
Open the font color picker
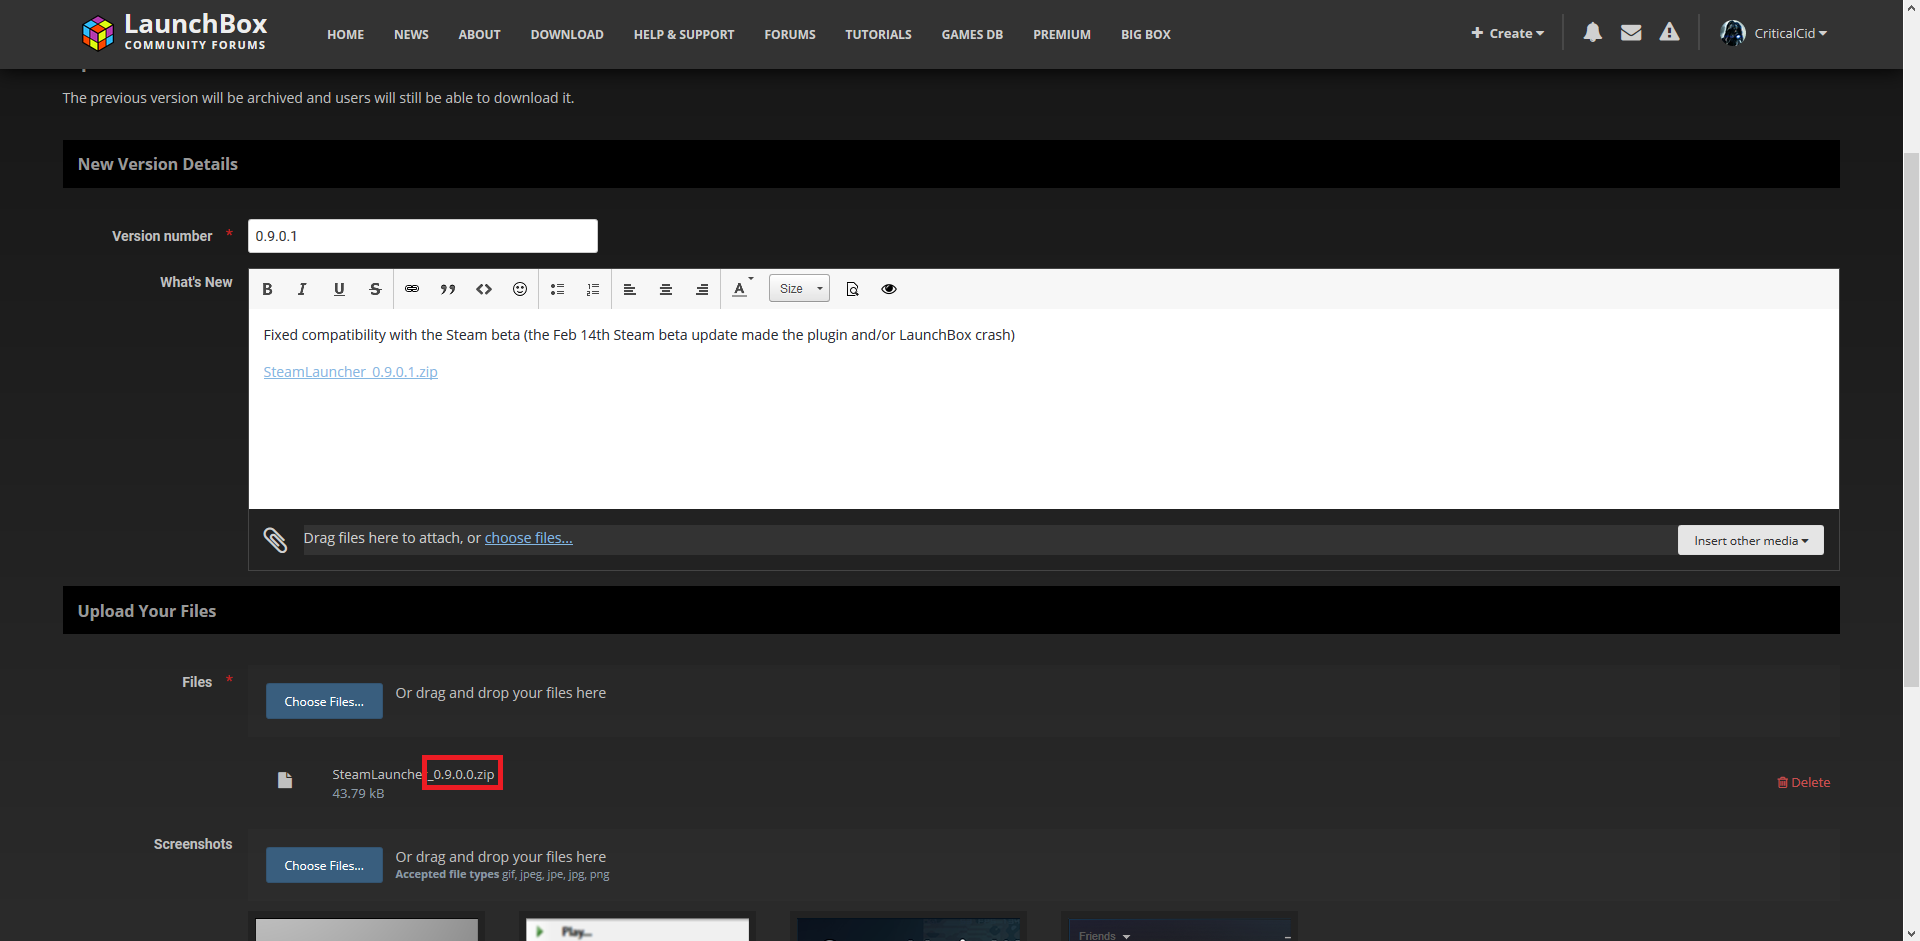coord(742,289)
